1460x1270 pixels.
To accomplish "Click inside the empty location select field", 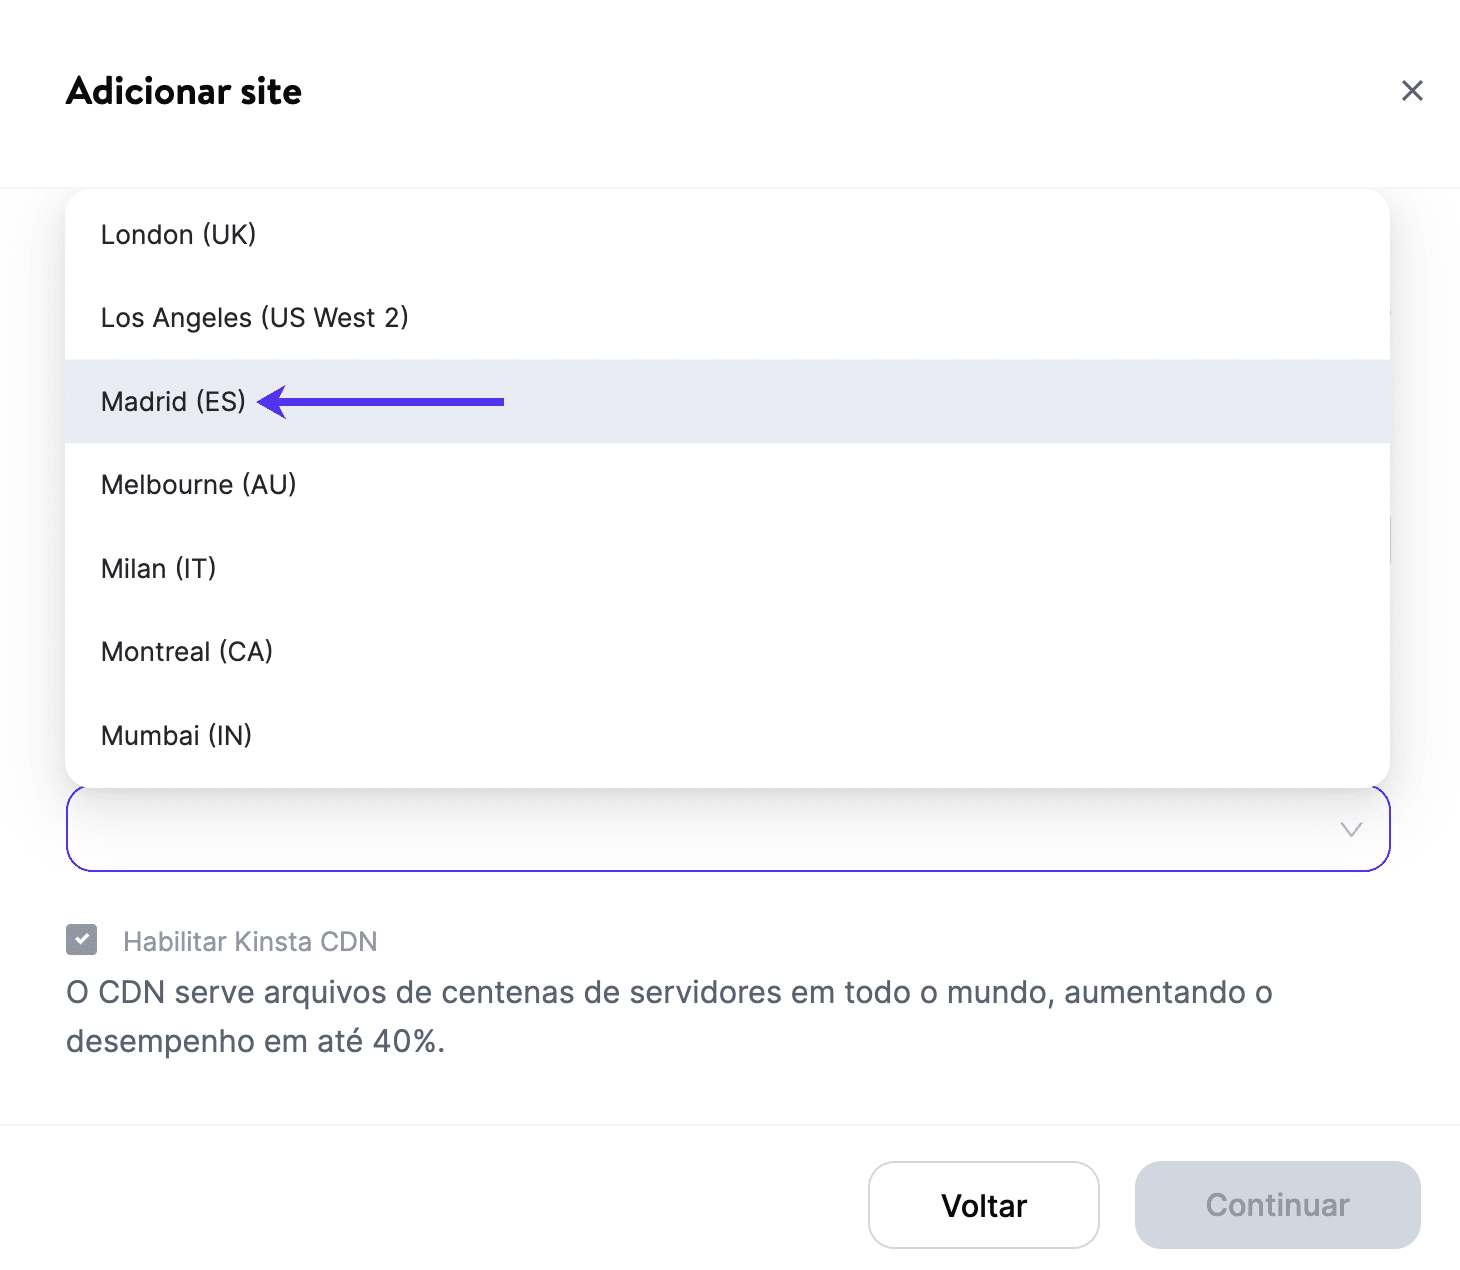I will click(x=700, y=830).
